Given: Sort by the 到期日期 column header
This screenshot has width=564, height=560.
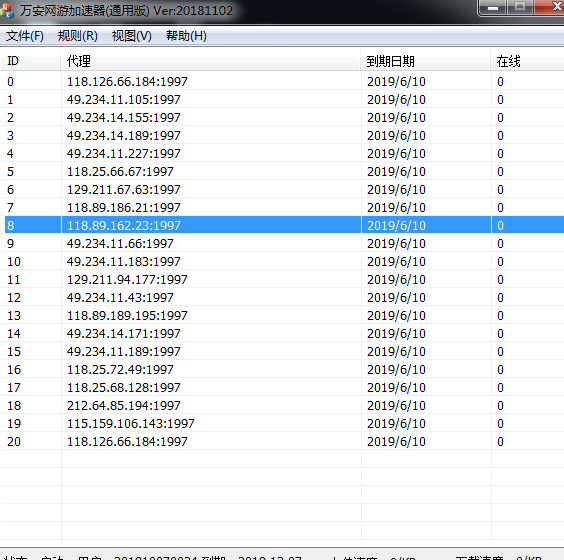Looking at the screenshot, I should (426, 61).
